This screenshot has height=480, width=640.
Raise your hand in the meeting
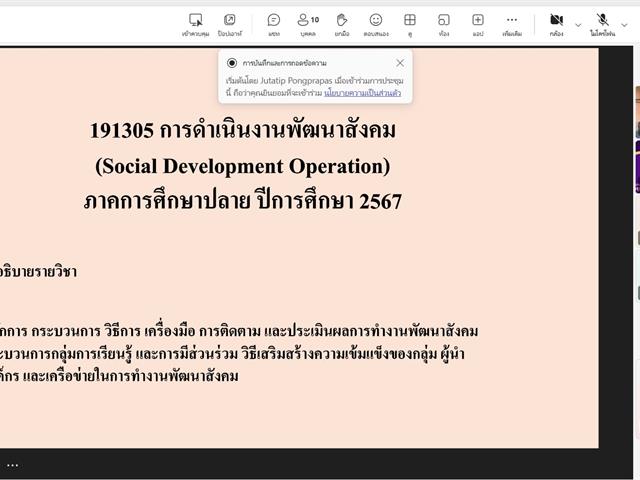click(x=342, y=23)
